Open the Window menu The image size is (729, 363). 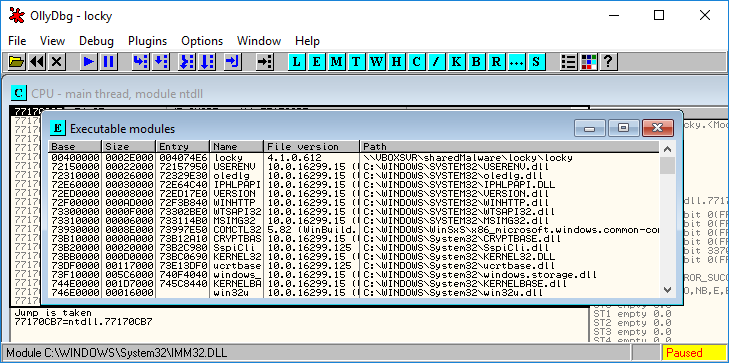tap(259, 41)
